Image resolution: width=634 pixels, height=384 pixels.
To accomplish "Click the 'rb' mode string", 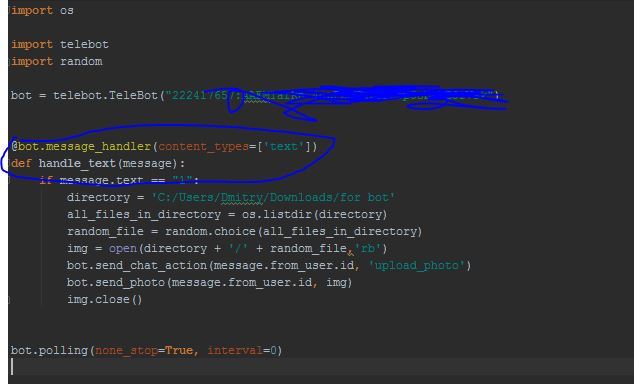I will 368,248.
